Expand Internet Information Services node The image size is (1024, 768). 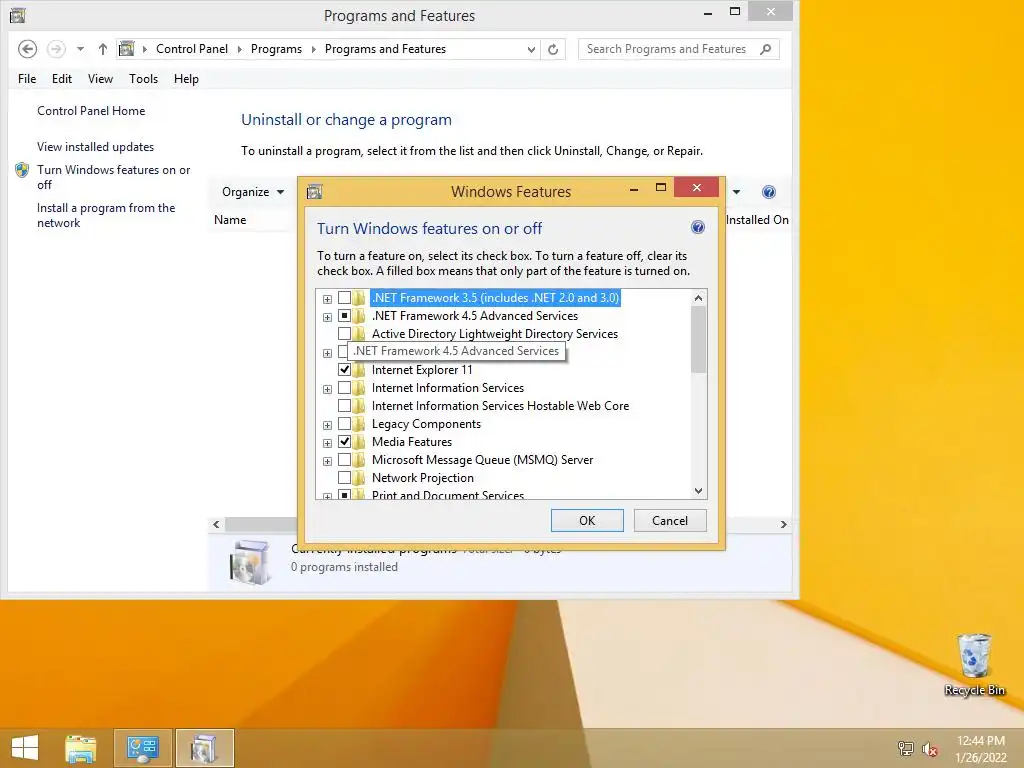(x=327, y=389)
